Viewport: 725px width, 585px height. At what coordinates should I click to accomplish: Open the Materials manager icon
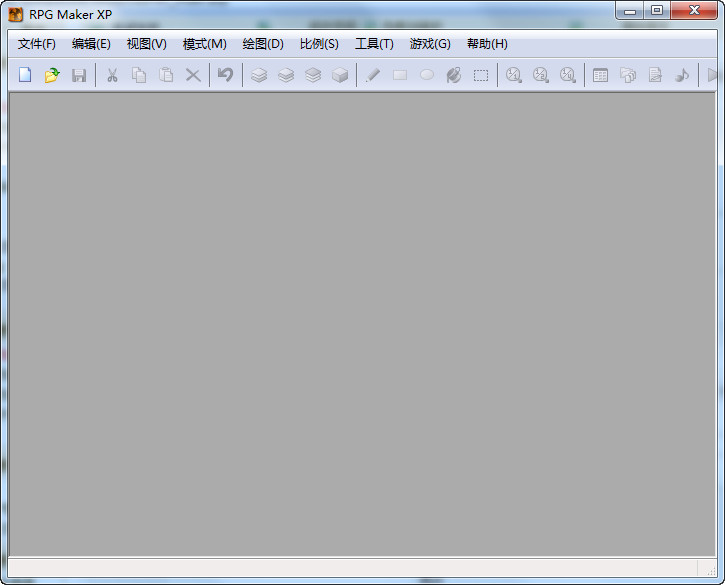pos(628,75)
